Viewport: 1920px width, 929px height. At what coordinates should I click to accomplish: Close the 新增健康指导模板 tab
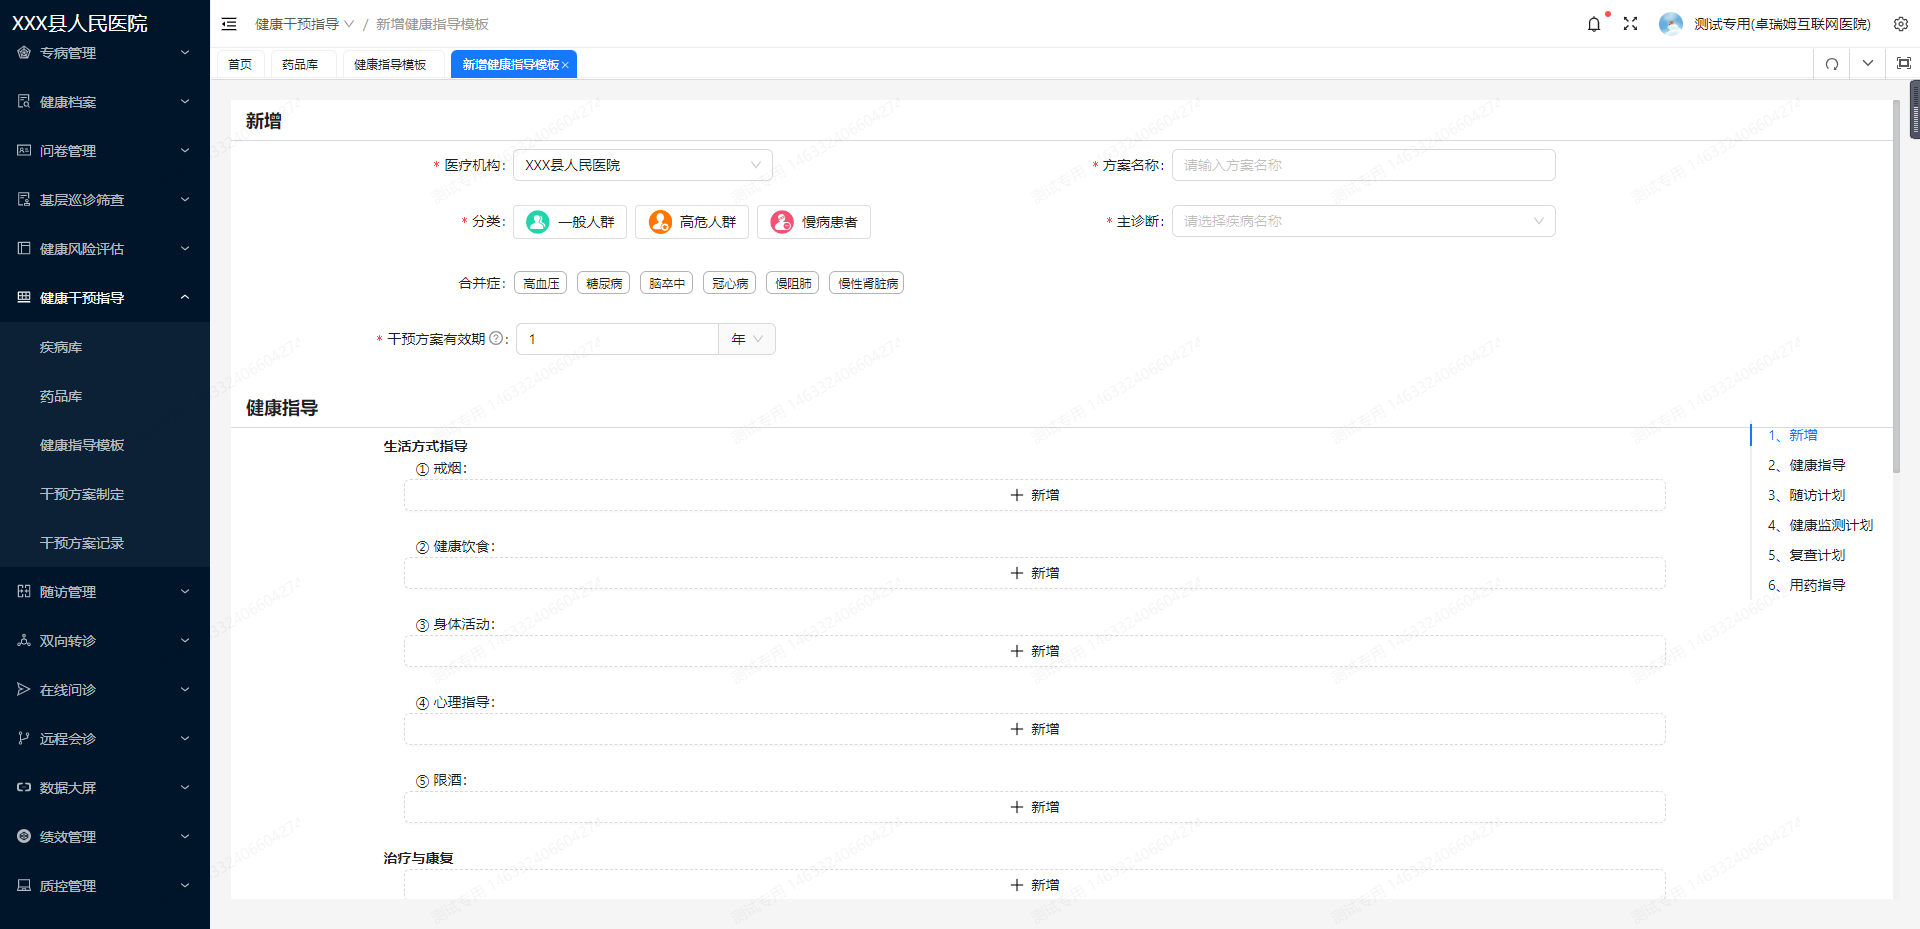click(565, 65)
